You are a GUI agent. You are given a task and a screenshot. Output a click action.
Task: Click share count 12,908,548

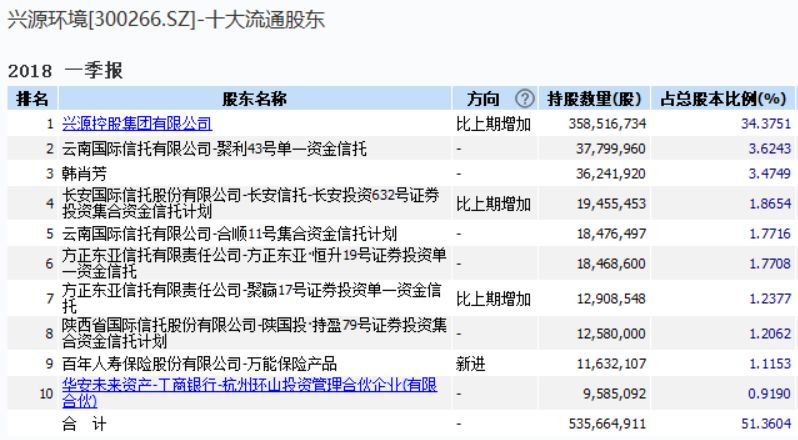pos(611,298)
